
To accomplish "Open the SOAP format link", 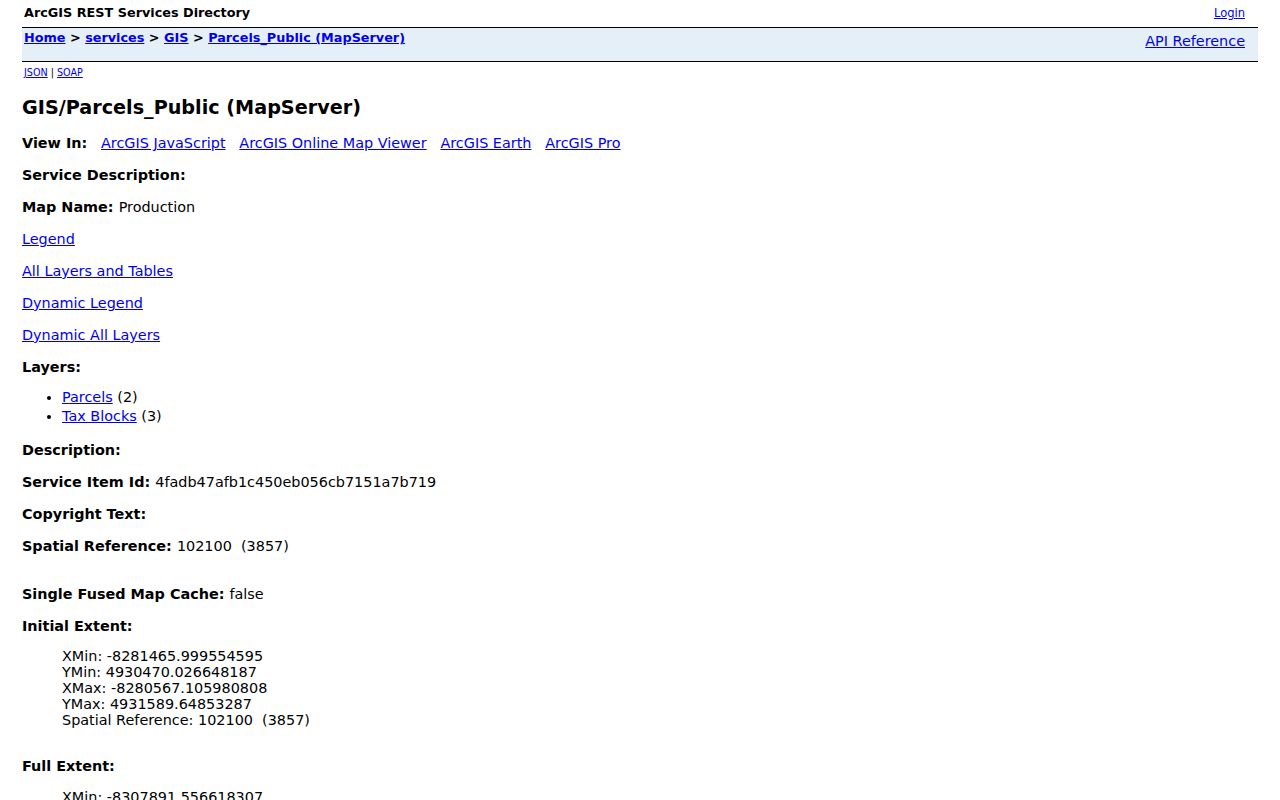I will pos(70,72).
